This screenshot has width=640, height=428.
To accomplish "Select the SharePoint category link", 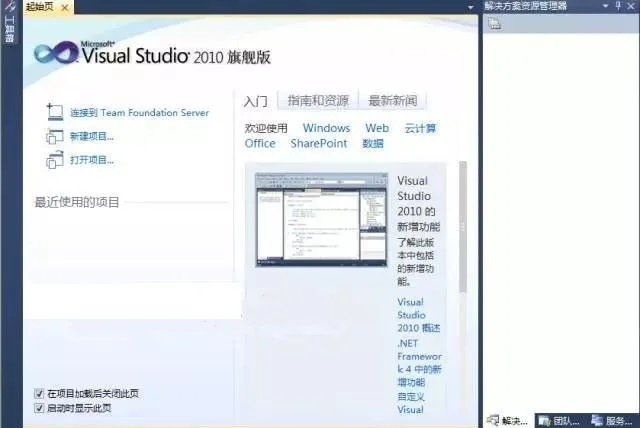I will [x=319, y=144].
